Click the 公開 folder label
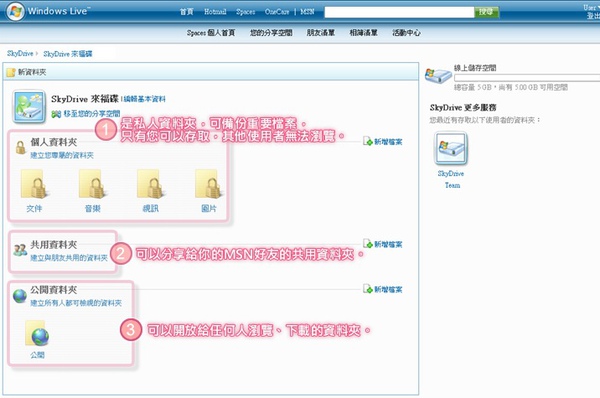This screenshot has width=600, height=398. [38, 355]
